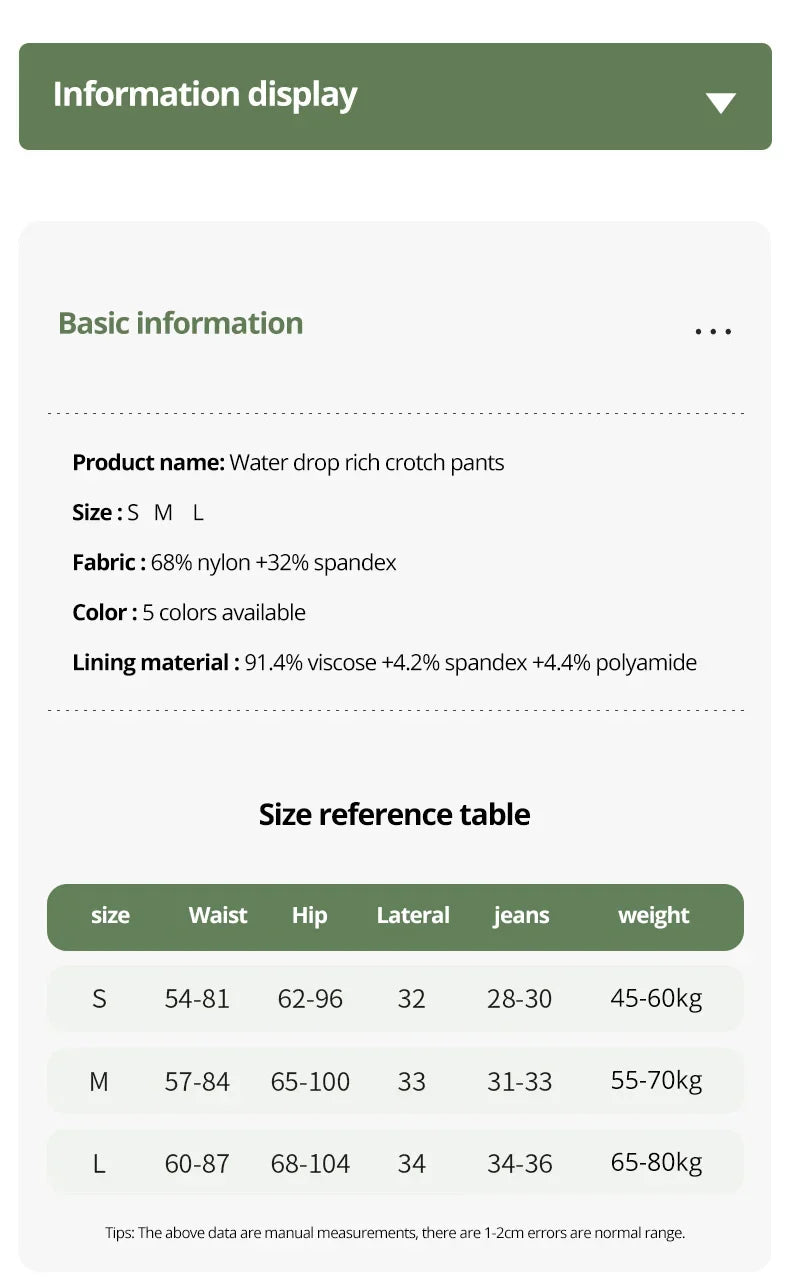This screenshot has height=1278, width=790.
Task: Click the Size reference table title
Action: coord(394,814)
